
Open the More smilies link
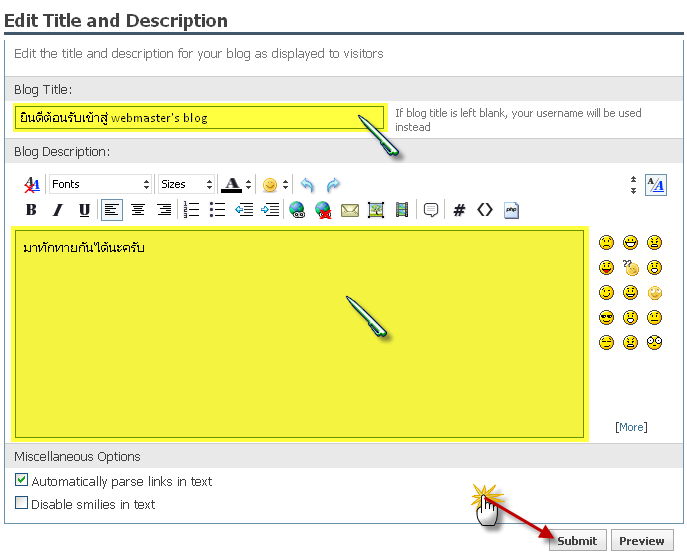click(631, 427)
